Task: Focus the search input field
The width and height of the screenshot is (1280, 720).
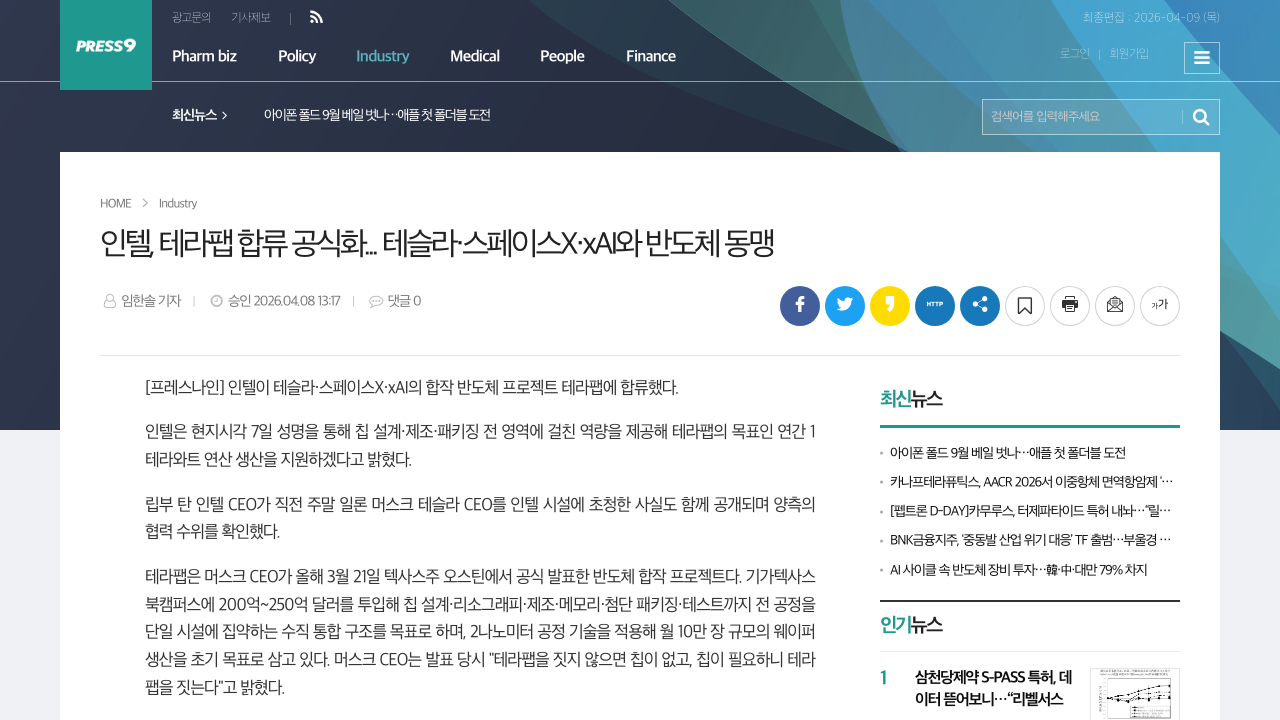Action: (1082, 117)
